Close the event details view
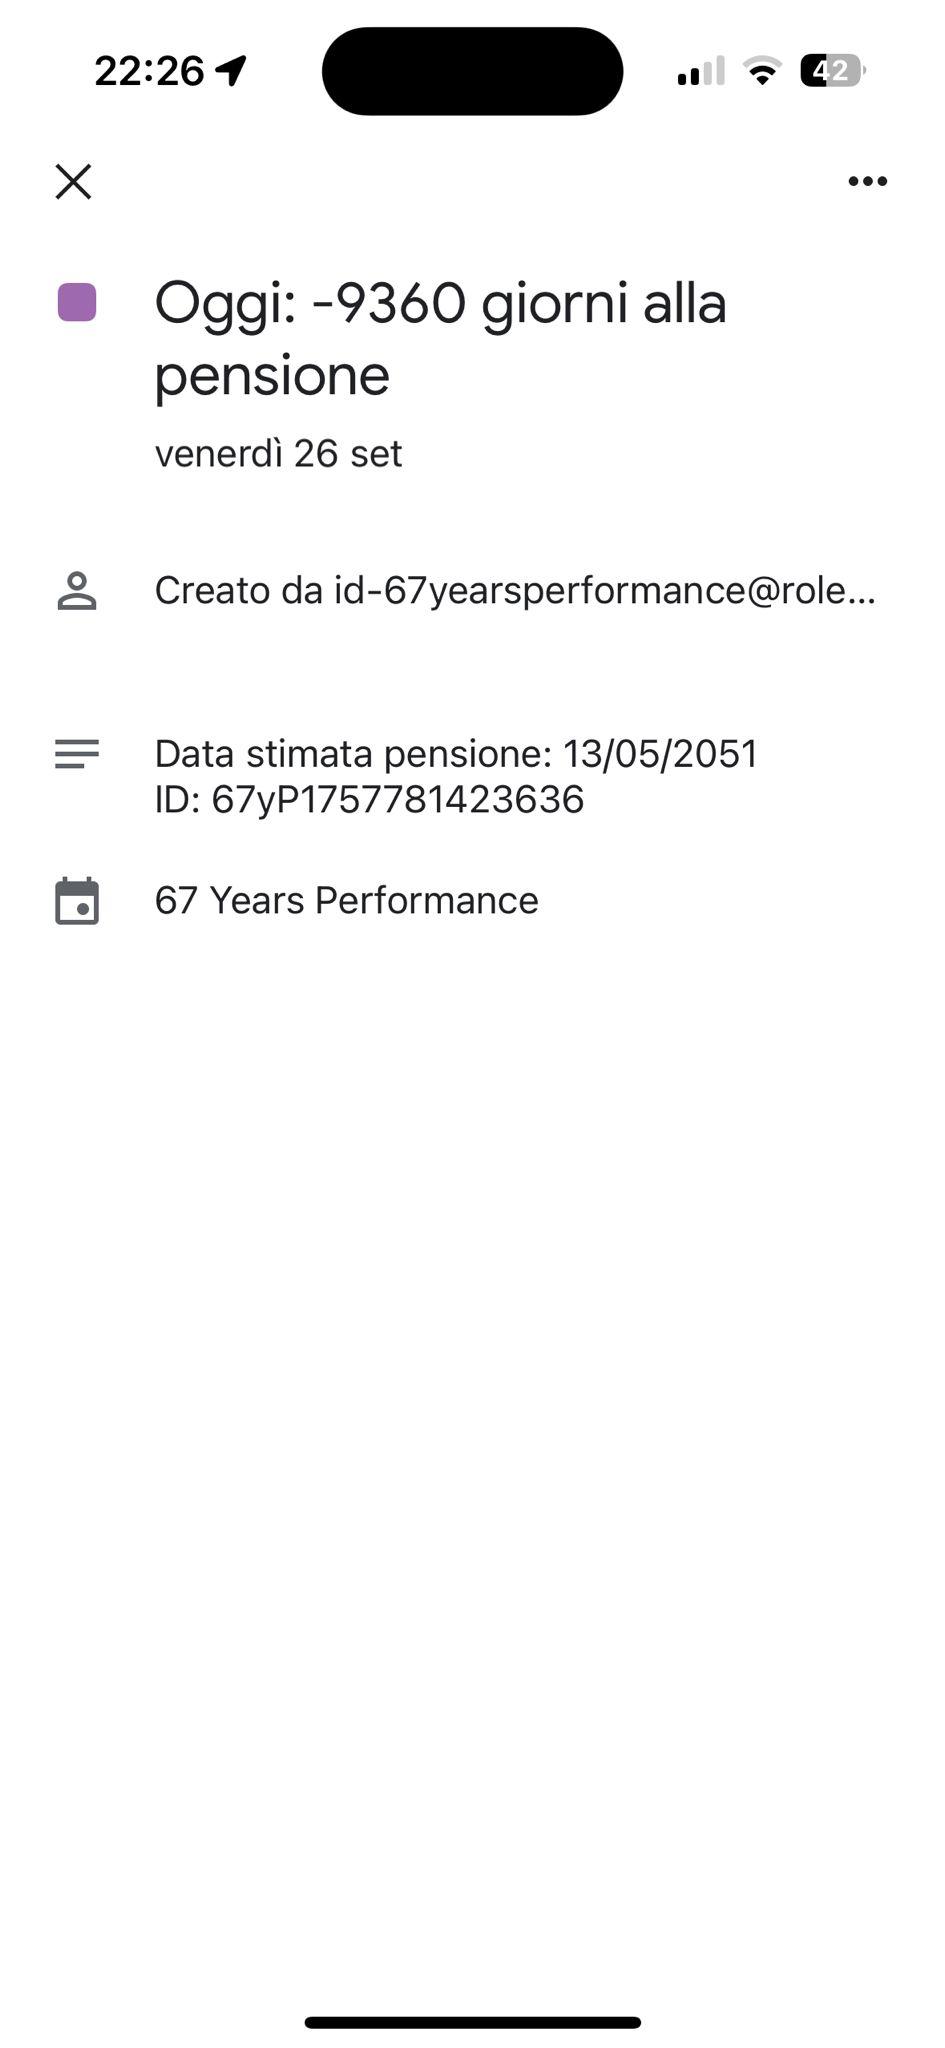The width and height of the screenshot is (945, 2048). (x=73, y=182)
